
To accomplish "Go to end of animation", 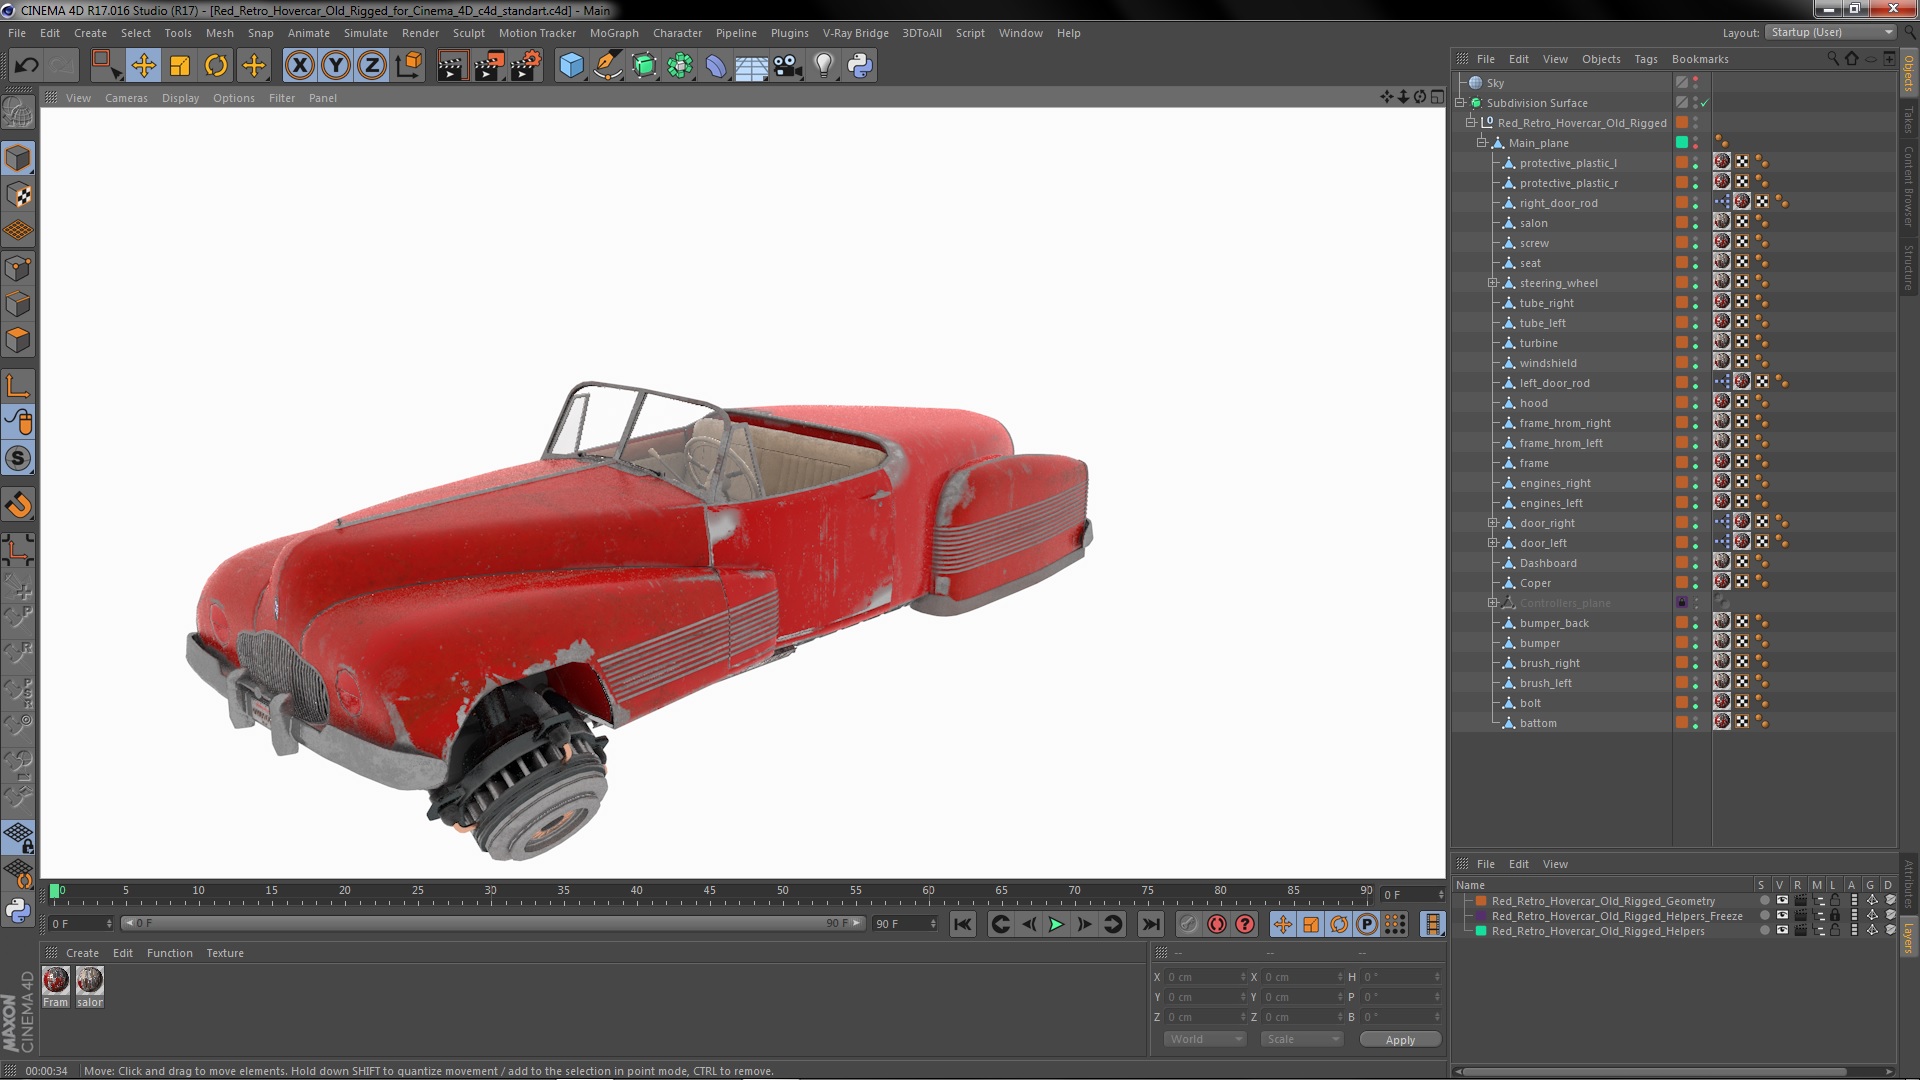I will [x=1151, y=925].
